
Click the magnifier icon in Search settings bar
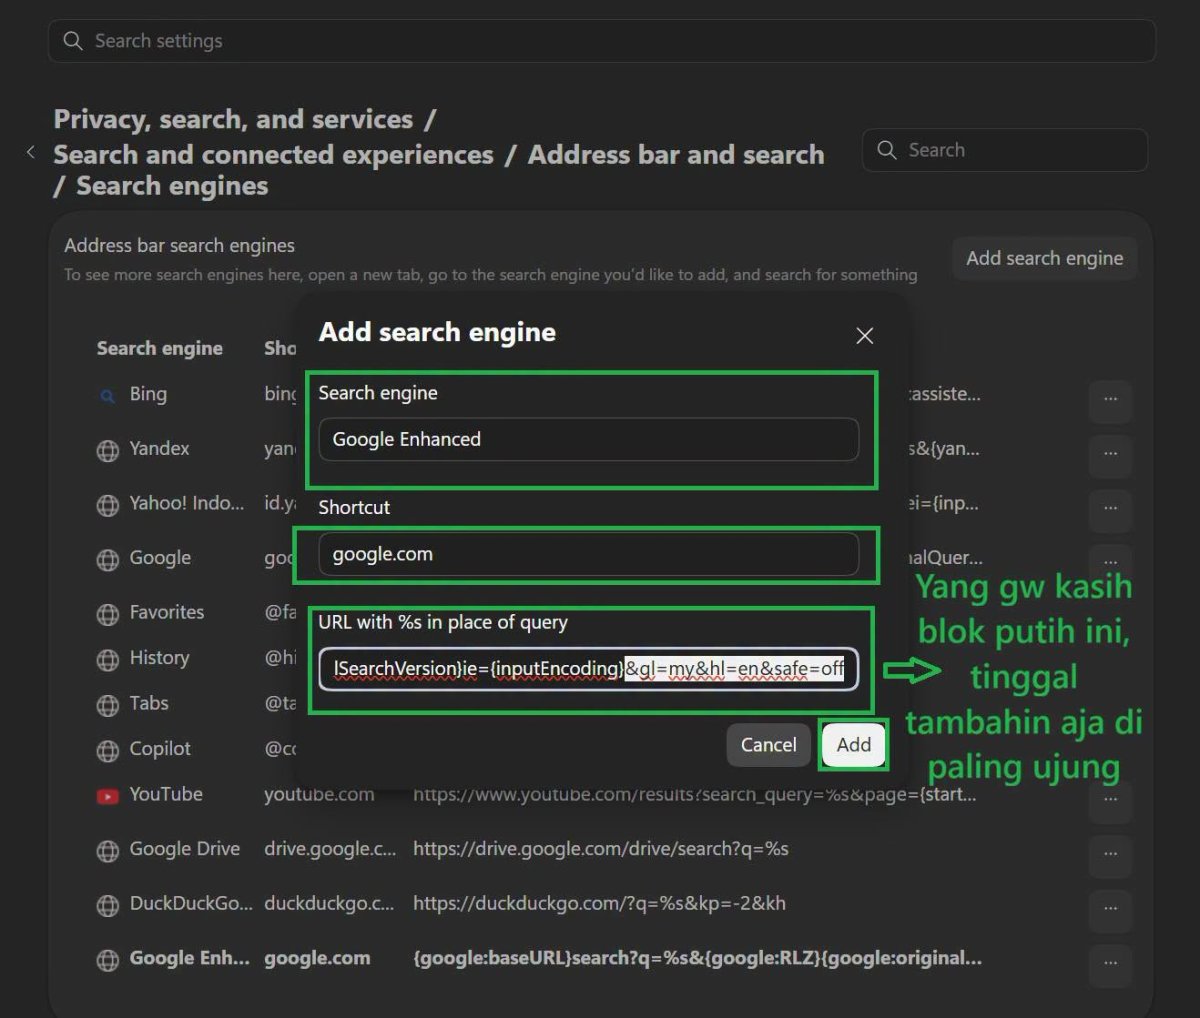[x=72, y=41]
